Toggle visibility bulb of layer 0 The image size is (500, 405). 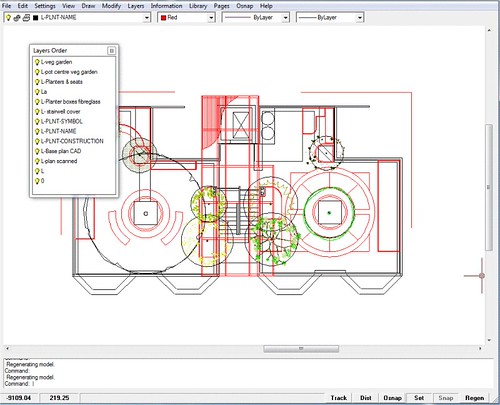[37, 181]
